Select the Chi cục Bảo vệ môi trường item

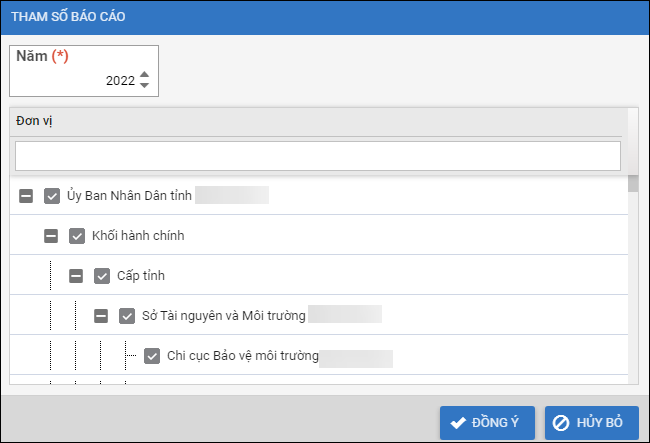(x=242, y=356)
